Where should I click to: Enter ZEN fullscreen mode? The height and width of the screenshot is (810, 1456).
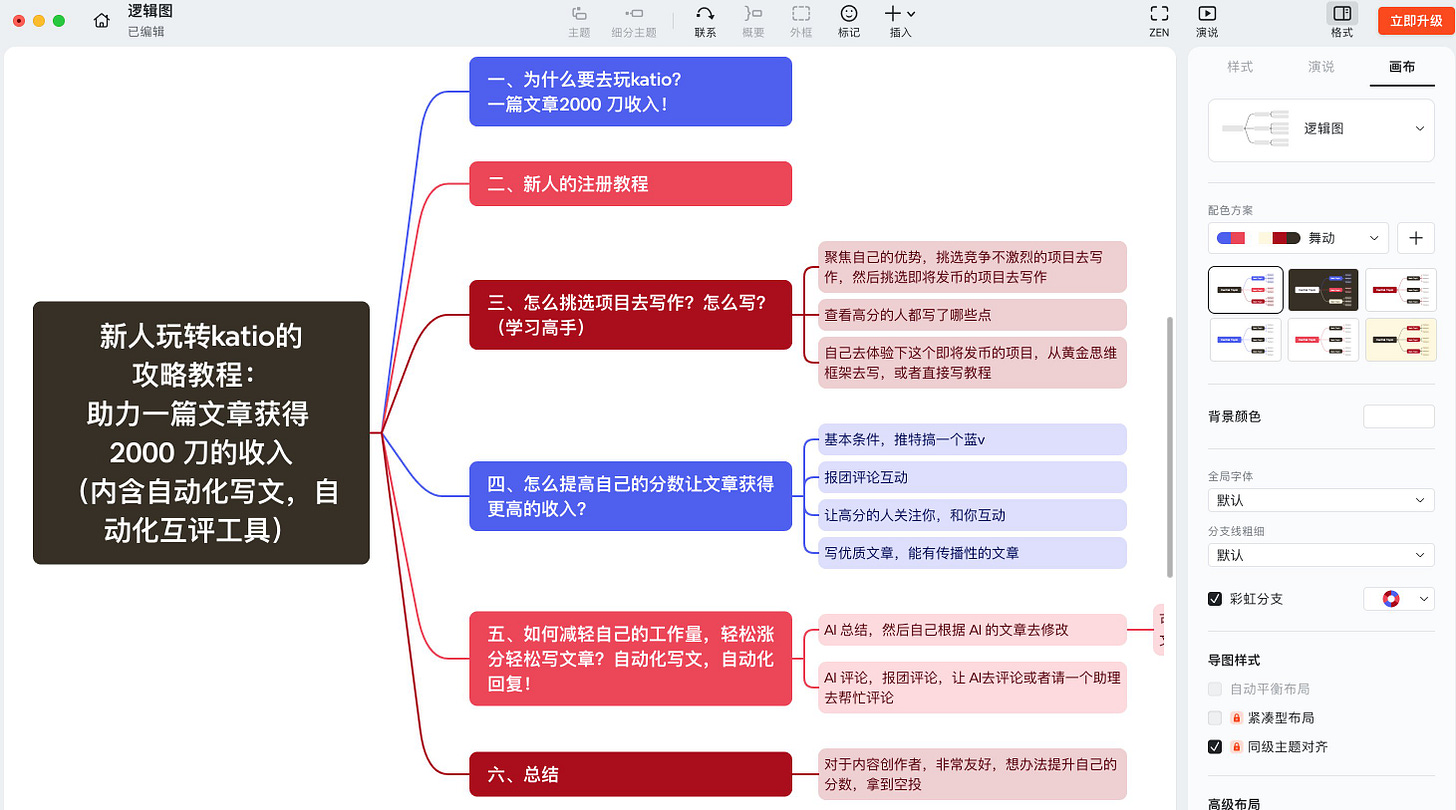point(1159,21)
